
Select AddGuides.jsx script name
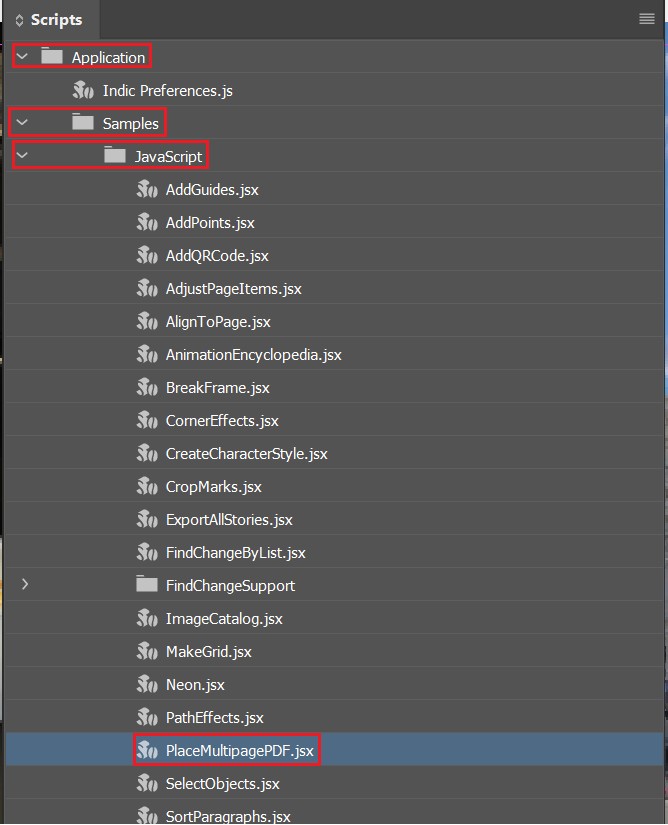click(212, 190)
